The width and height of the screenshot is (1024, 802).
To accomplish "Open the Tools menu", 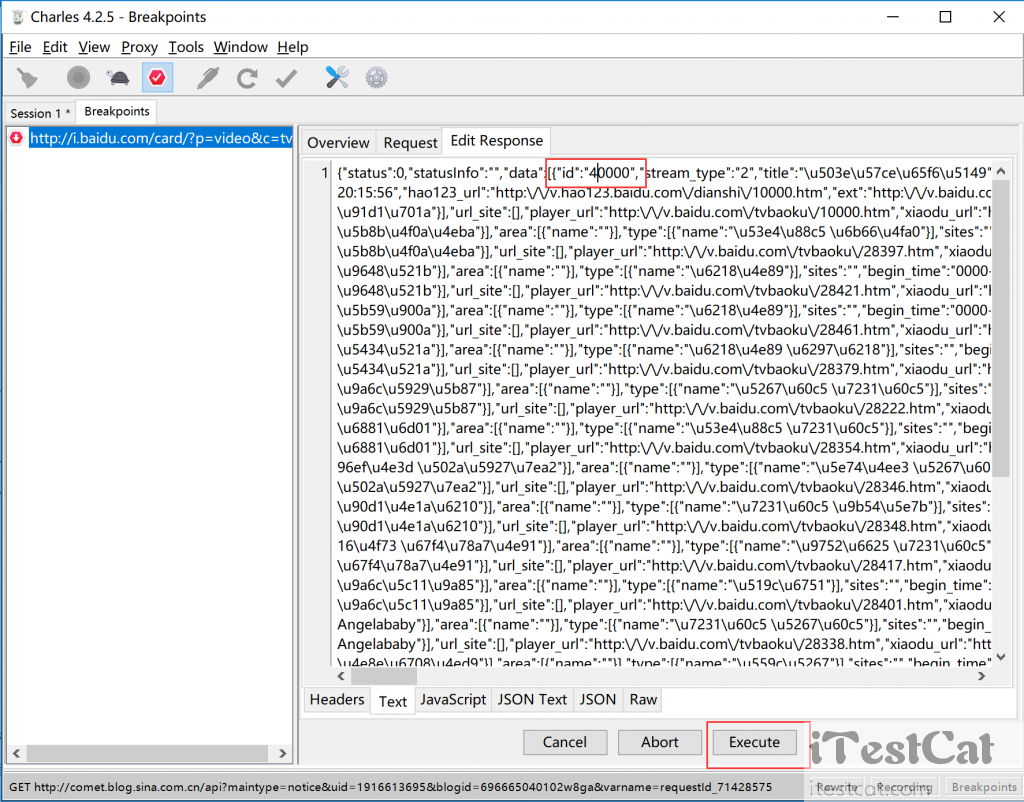I will coord(185,47).
